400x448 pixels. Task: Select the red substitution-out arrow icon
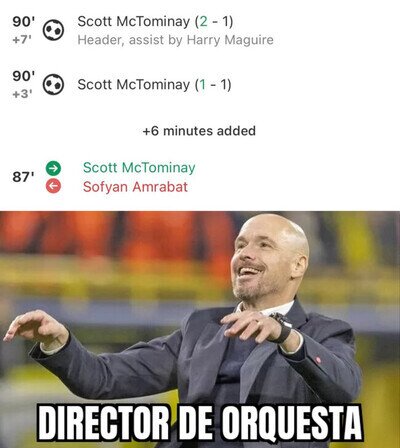pyautogui.click(x=53, y=186)
